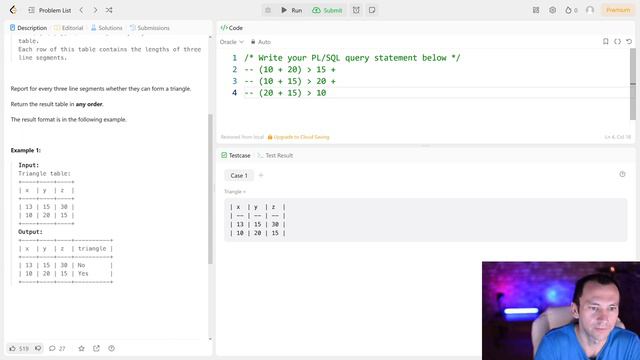640x360 pixels.
Task: Click the debug icon left of Run
Action: pyautogui.click(x=268, y=10)
